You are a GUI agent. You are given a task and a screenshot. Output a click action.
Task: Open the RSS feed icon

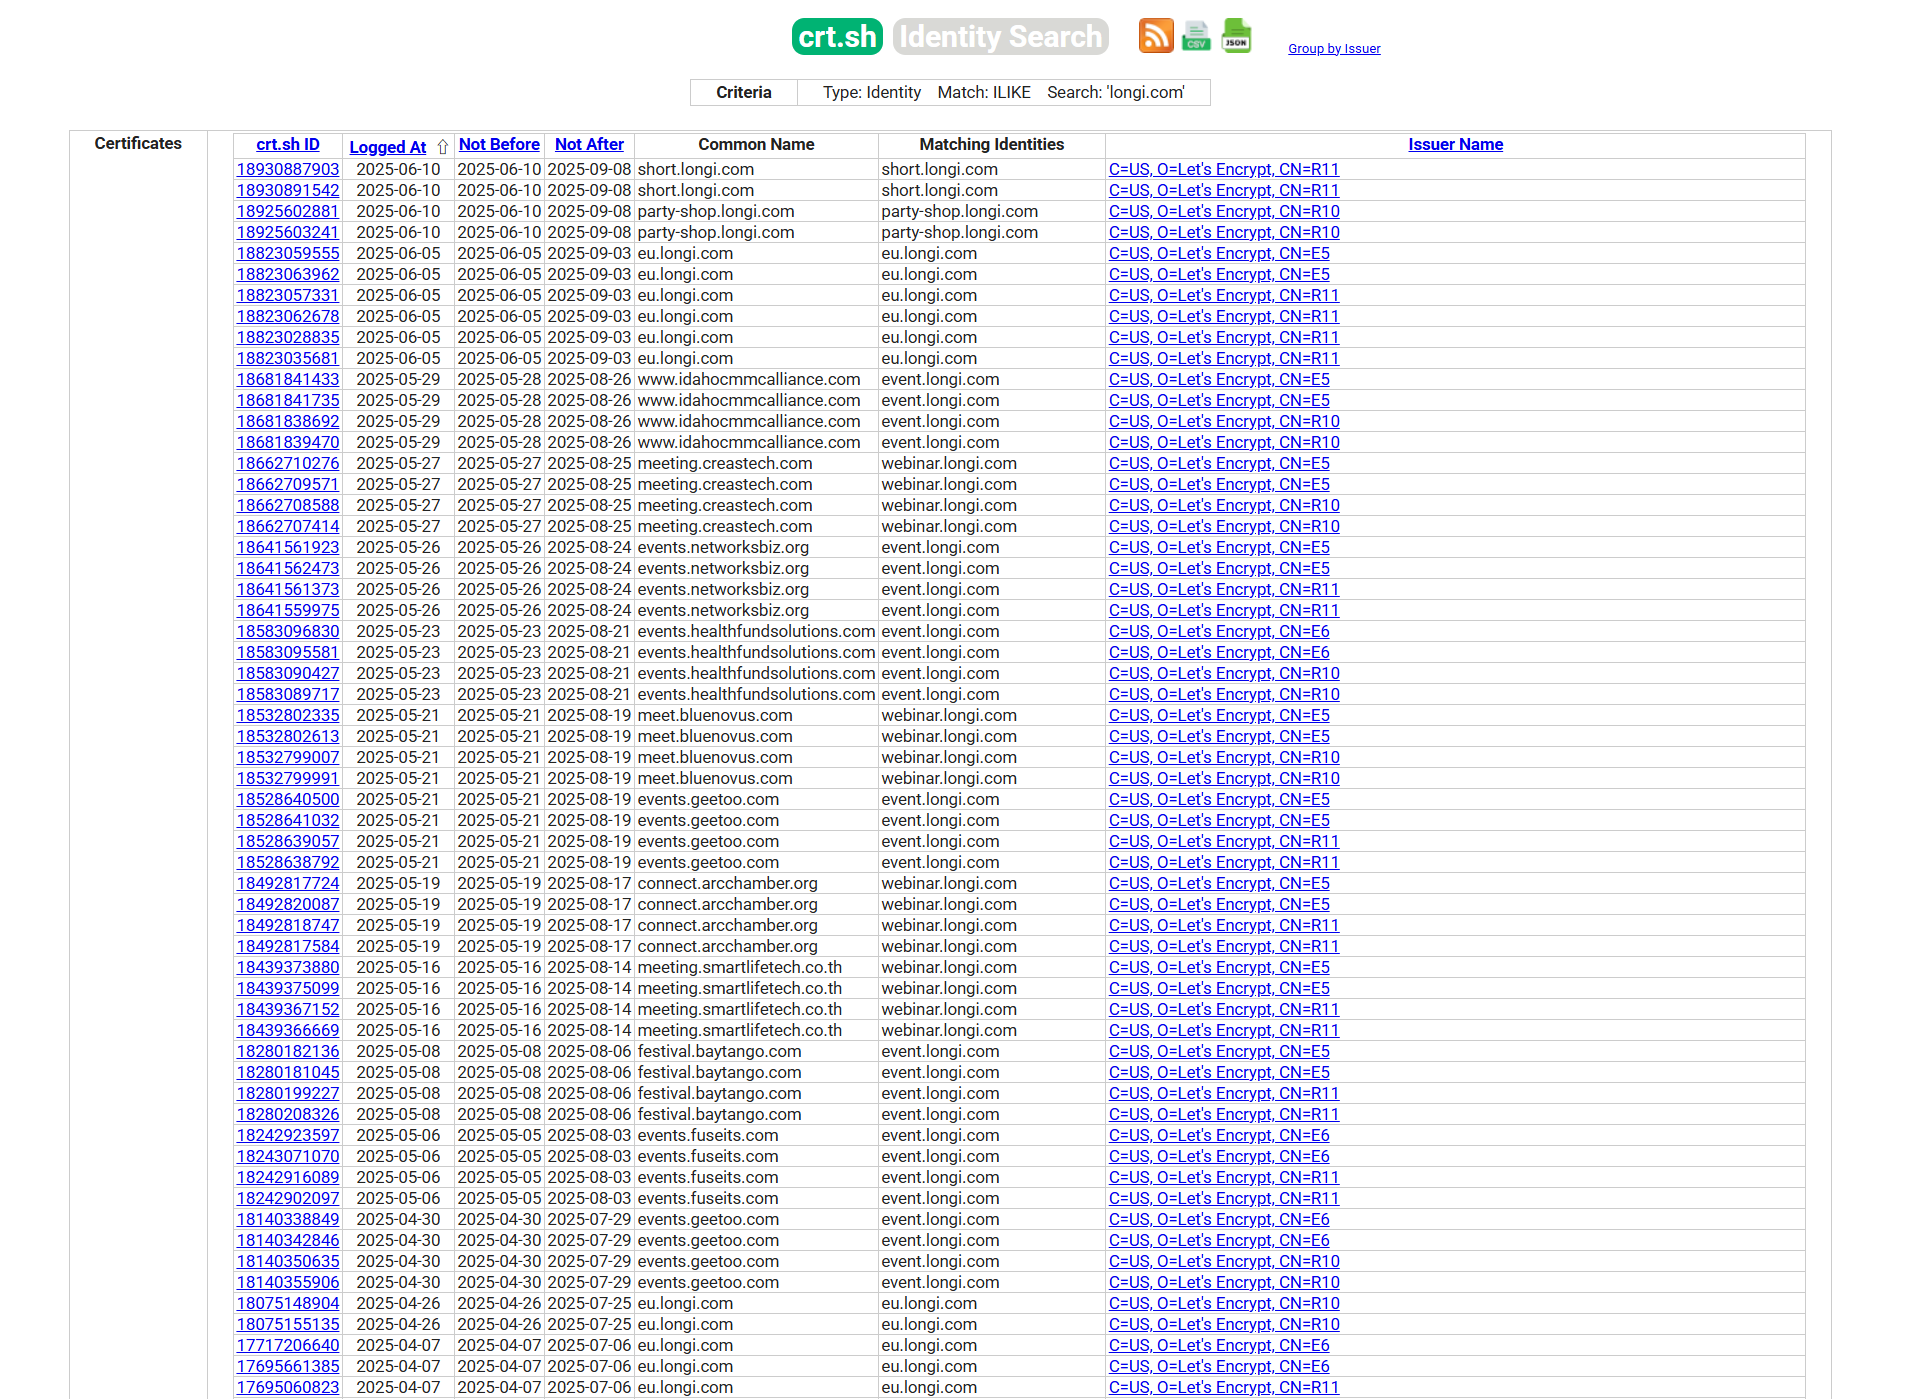pyautogui.click(x=1156, y=36)
